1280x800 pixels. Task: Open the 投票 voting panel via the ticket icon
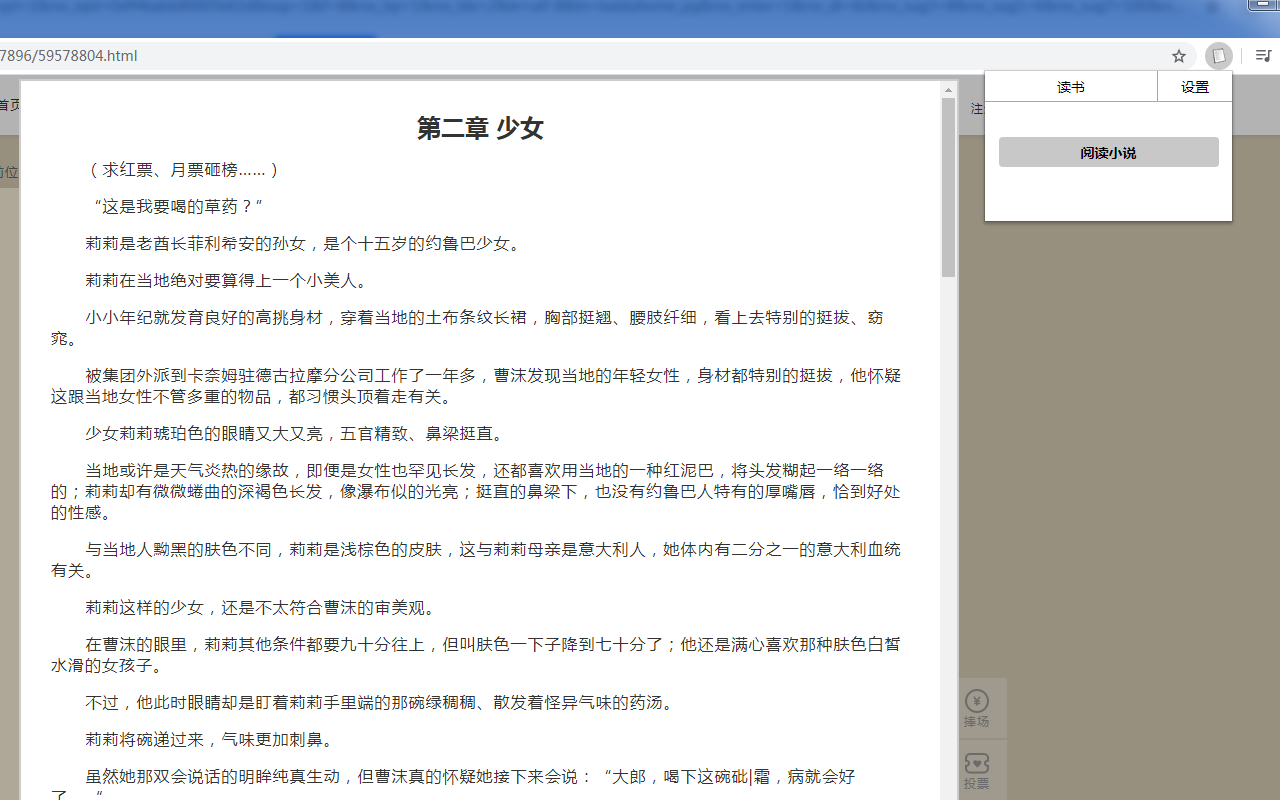click(x=977, y=765)
